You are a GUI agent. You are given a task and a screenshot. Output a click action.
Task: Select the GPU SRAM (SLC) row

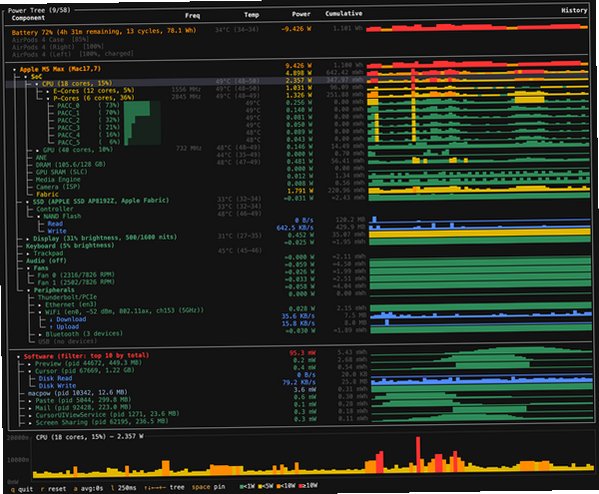point(62,172)
